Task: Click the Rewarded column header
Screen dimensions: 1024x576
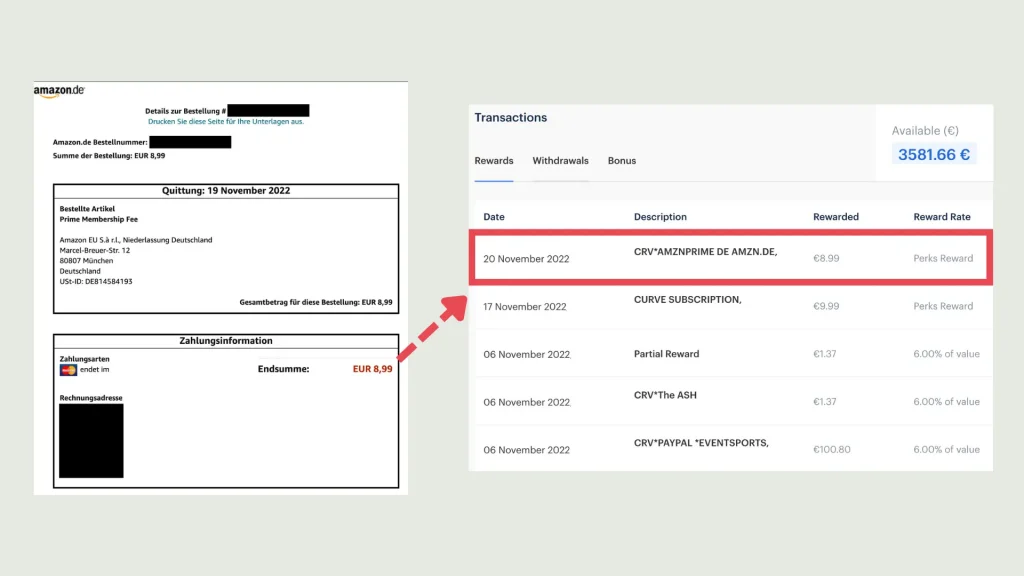Action: (x=836, y=217)
